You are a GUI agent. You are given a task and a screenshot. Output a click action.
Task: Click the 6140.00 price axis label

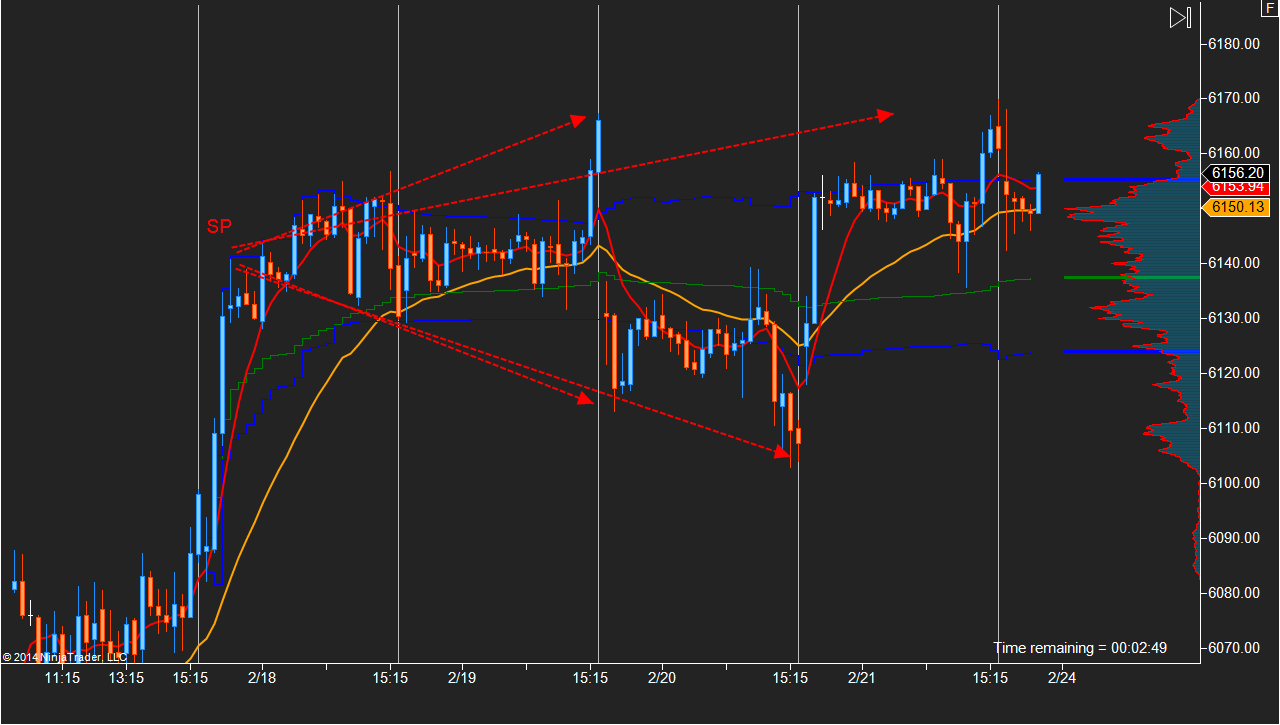(1233, 264)
